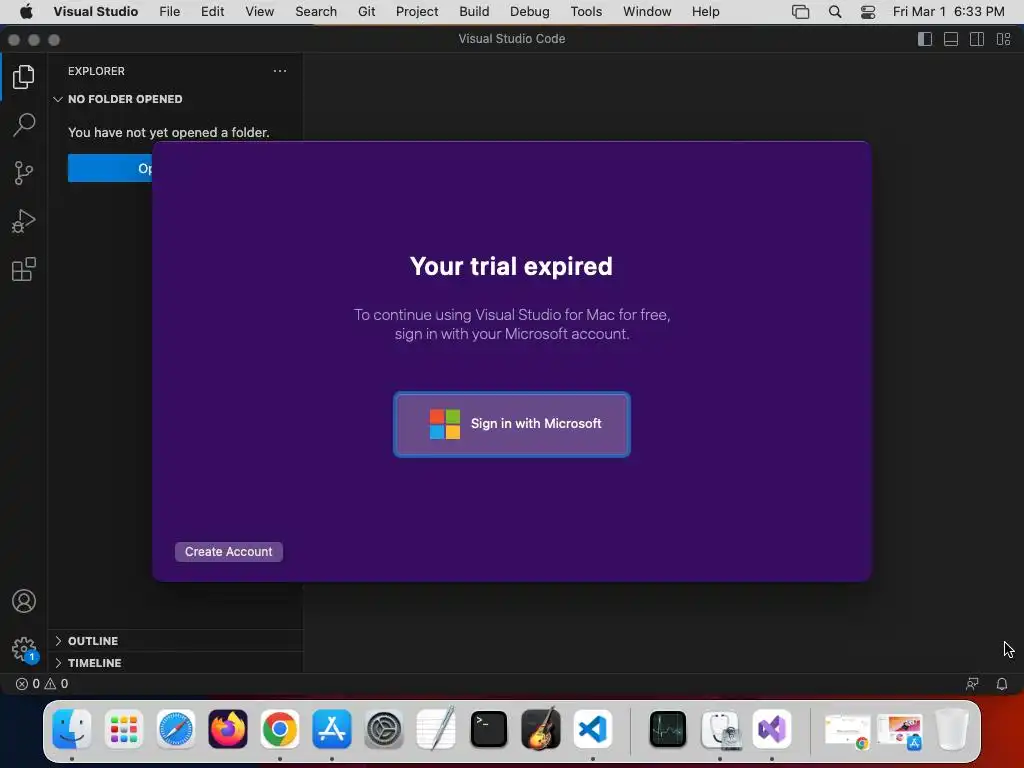Open Spotlight search in menu bar
The image size is (1024, 768).
pyautogui.click(x=835, y=12)
